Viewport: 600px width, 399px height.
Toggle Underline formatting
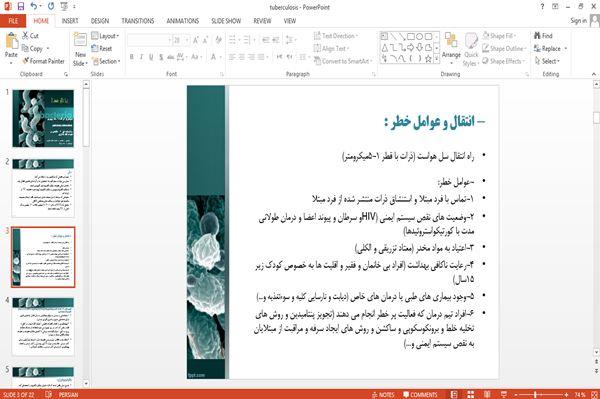click(151, 57)
